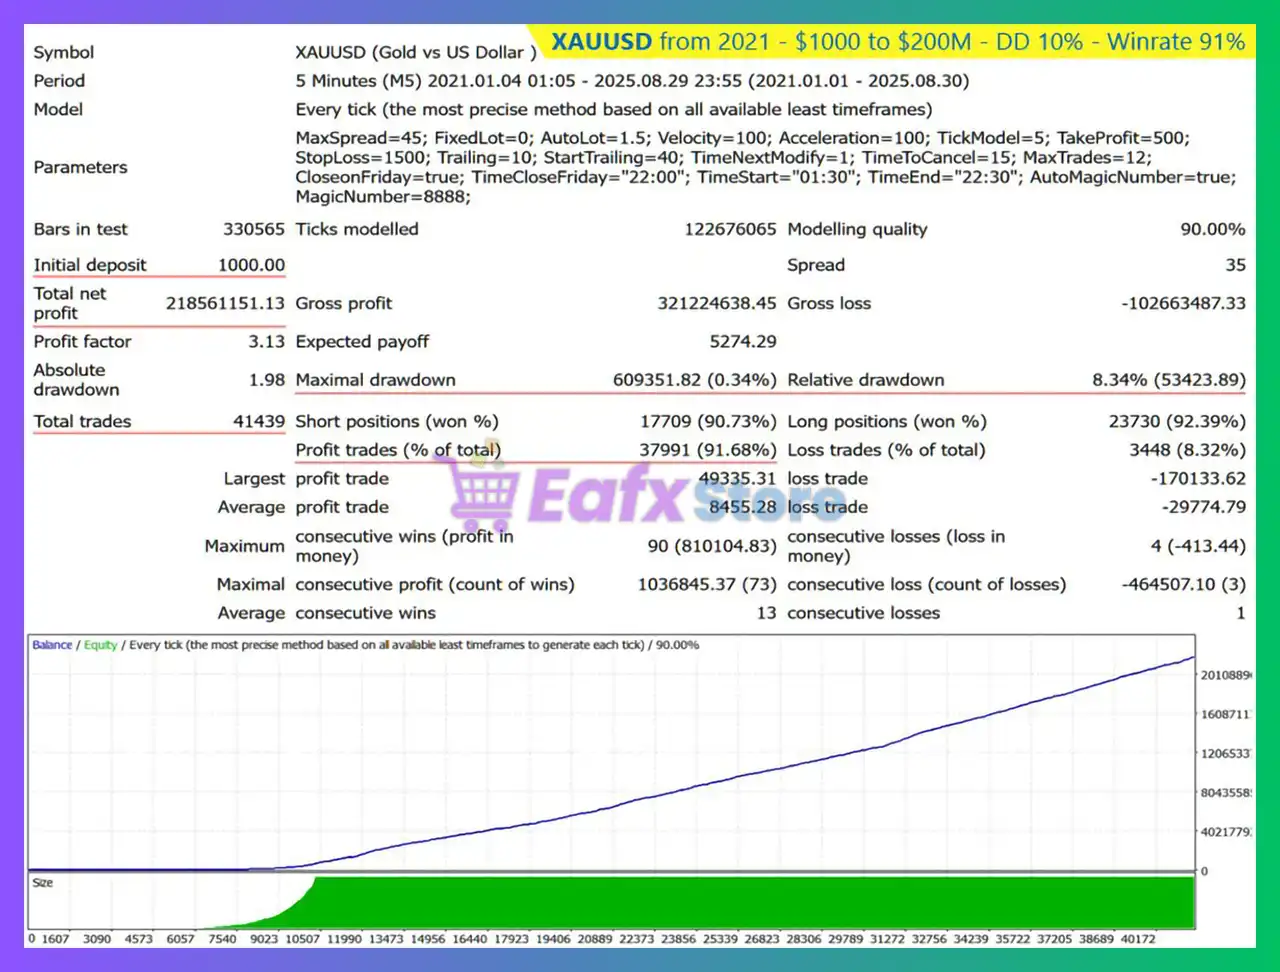The width and height of the screenshot is (1280, 972).
Task: Click the Spread value 35
Action: (x=1237, y=265)
